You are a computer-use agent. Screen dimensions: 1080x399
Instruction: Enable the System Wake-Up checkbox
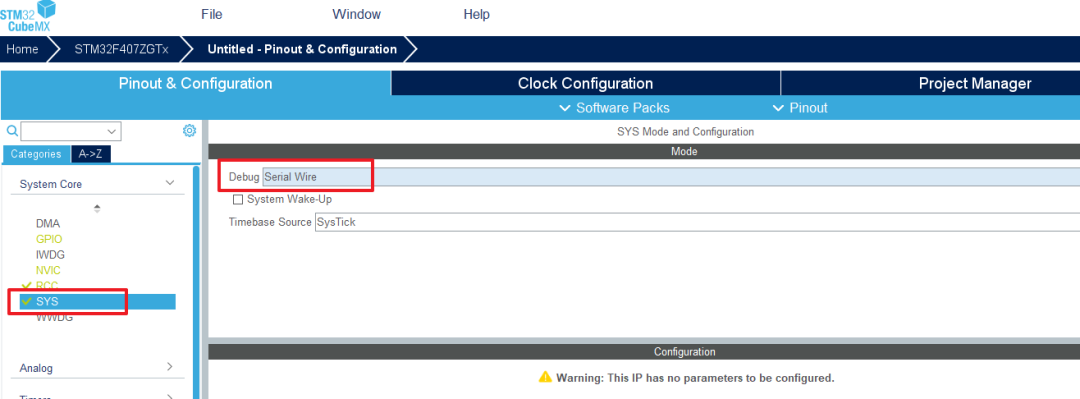click(238, 199)
